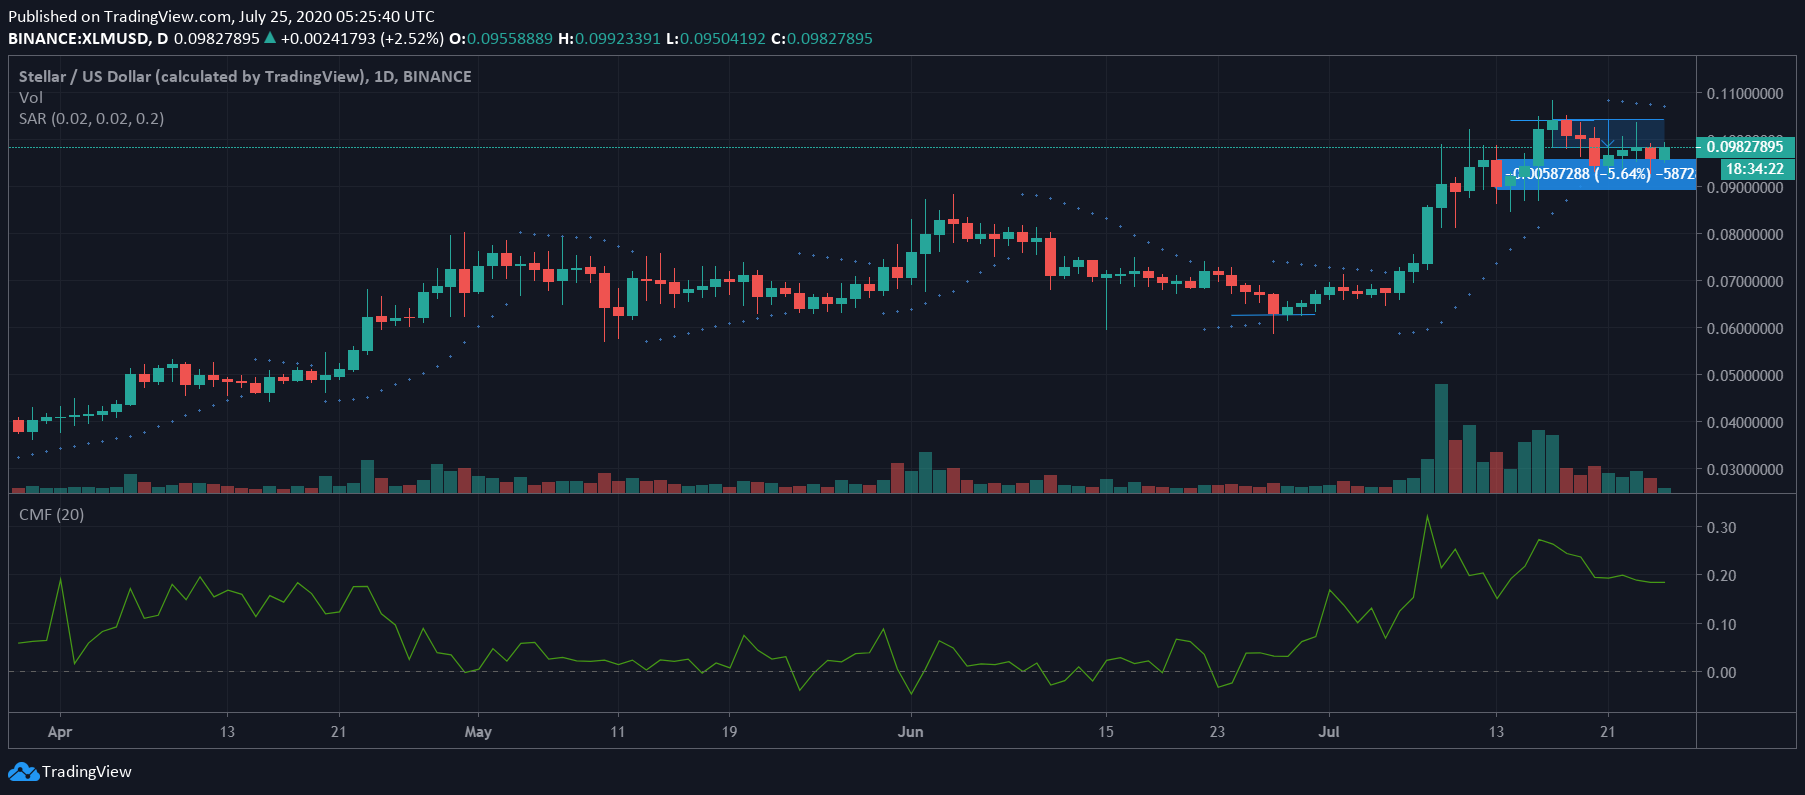Click the CMF axis value 0.20

pos(1721,576)
